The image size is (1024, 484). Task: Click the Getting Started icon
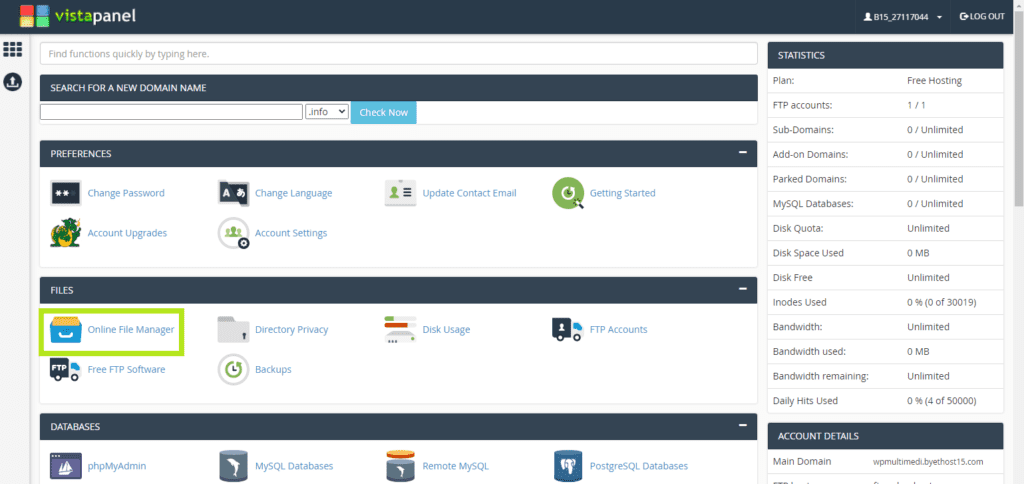pos(568,193)
